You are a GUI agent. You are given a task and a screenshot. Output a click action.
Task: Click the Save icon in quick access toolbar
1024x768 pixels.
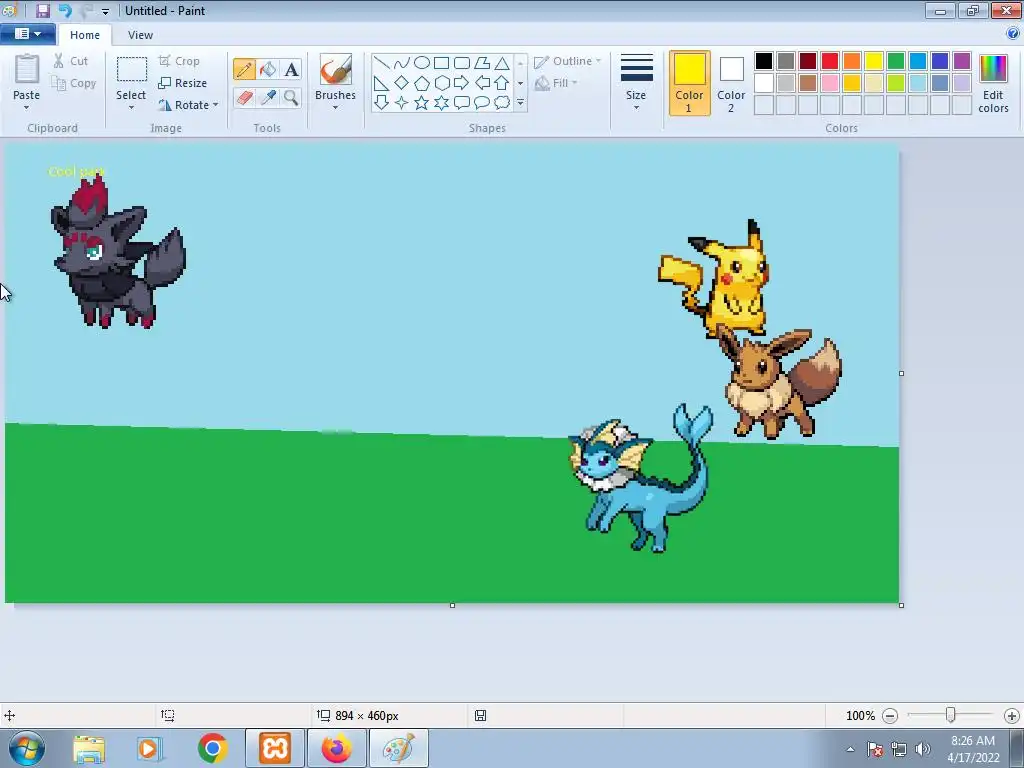point(43,10)
